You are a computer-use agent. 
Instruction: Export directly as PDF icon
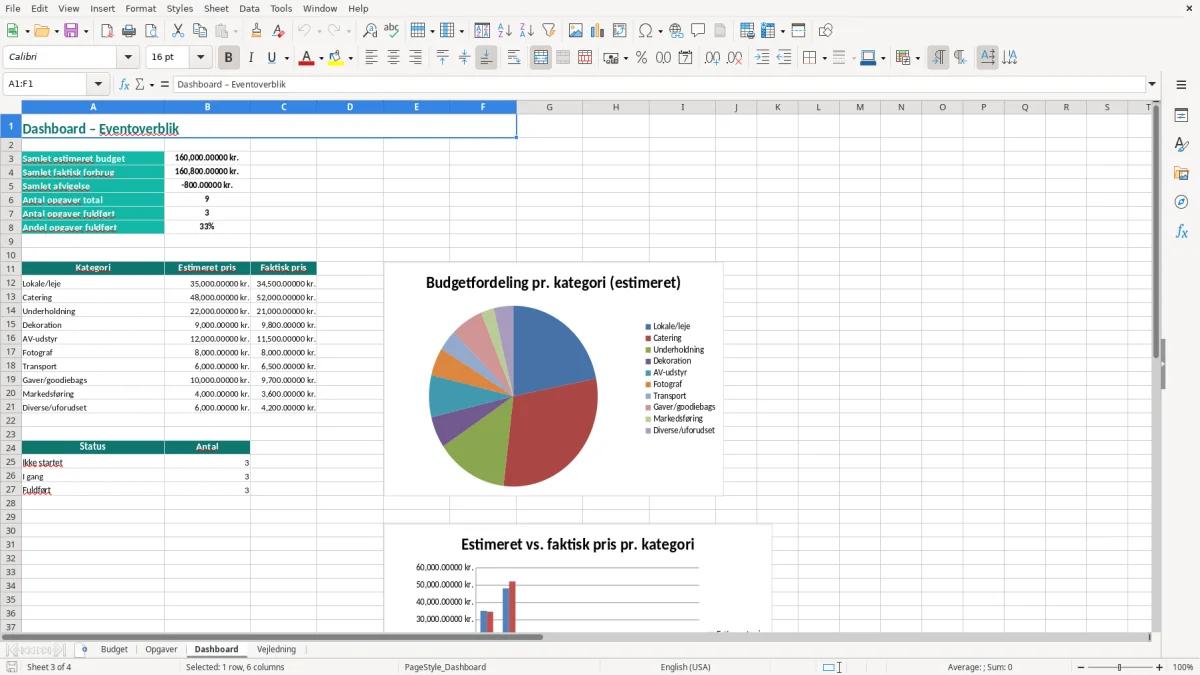[x=107, y=31]
